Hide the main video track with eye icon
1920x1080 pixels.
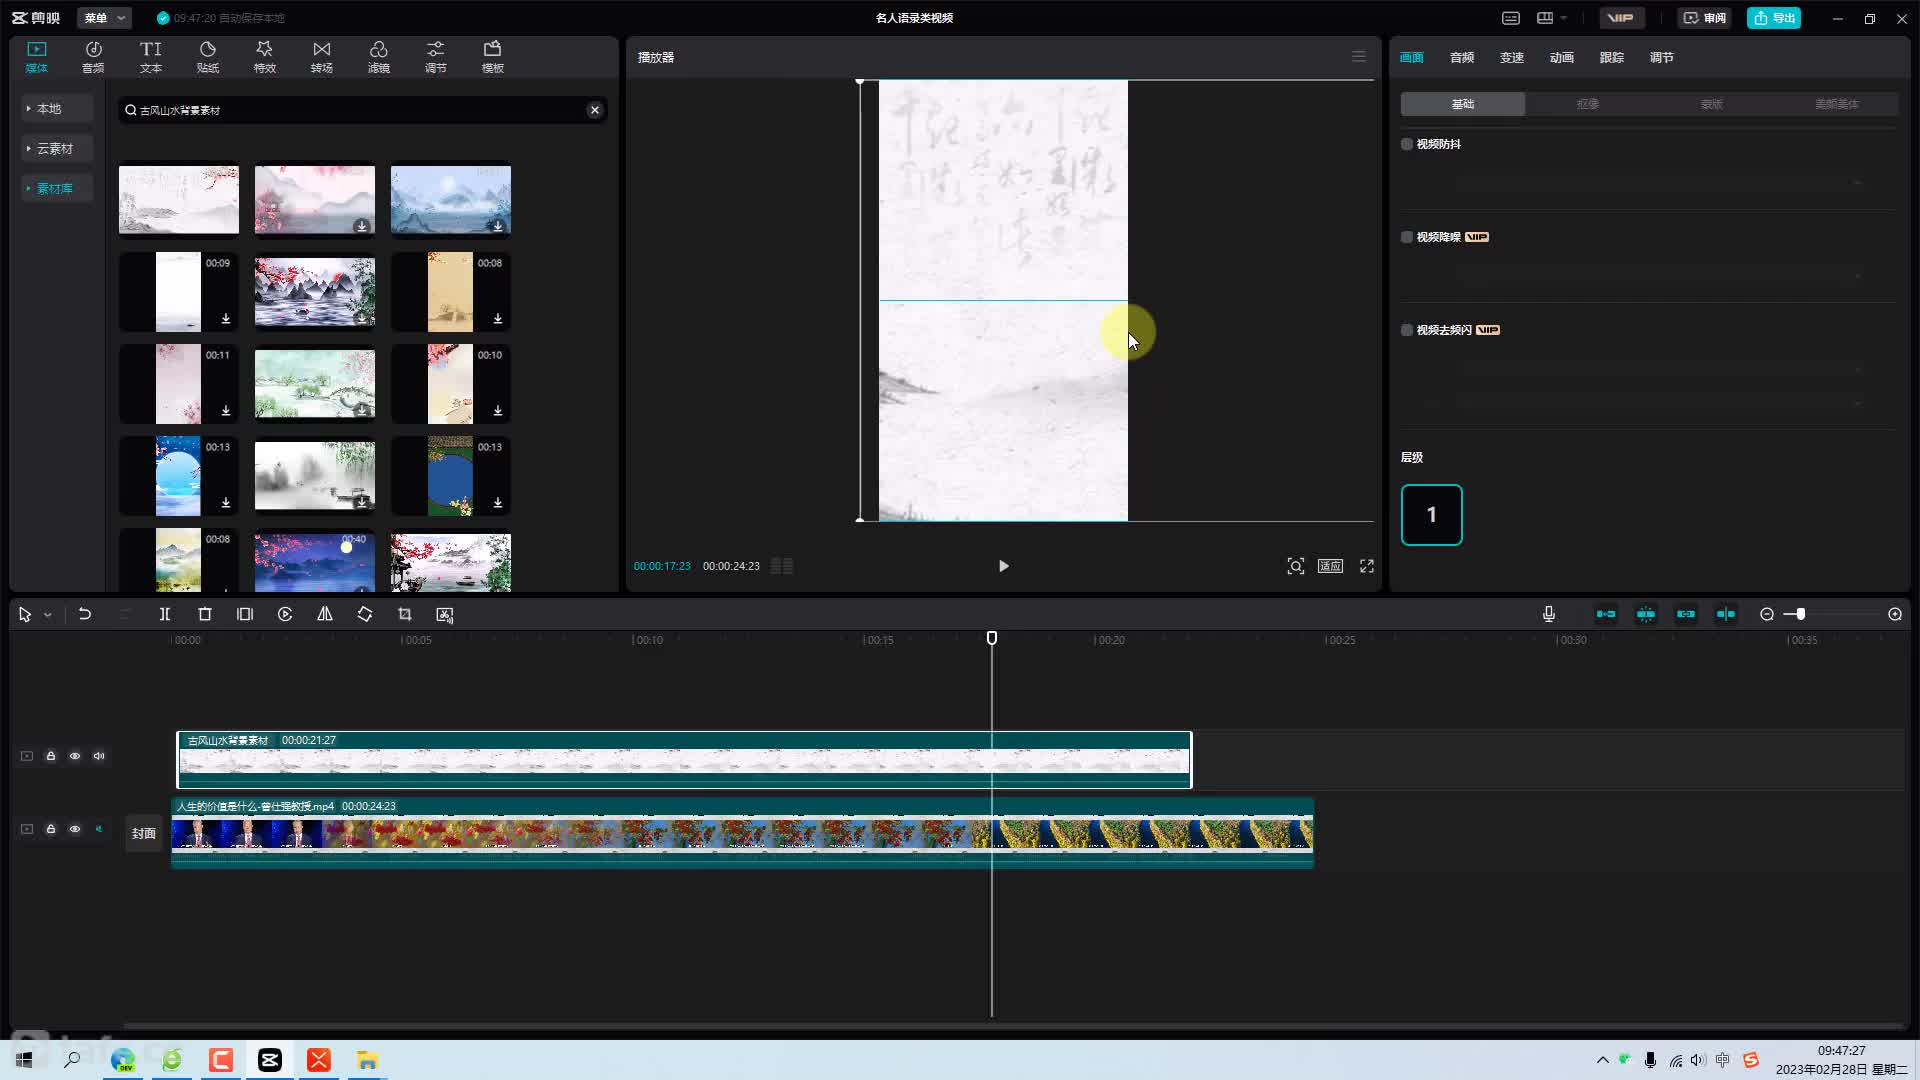coord(75,829)
